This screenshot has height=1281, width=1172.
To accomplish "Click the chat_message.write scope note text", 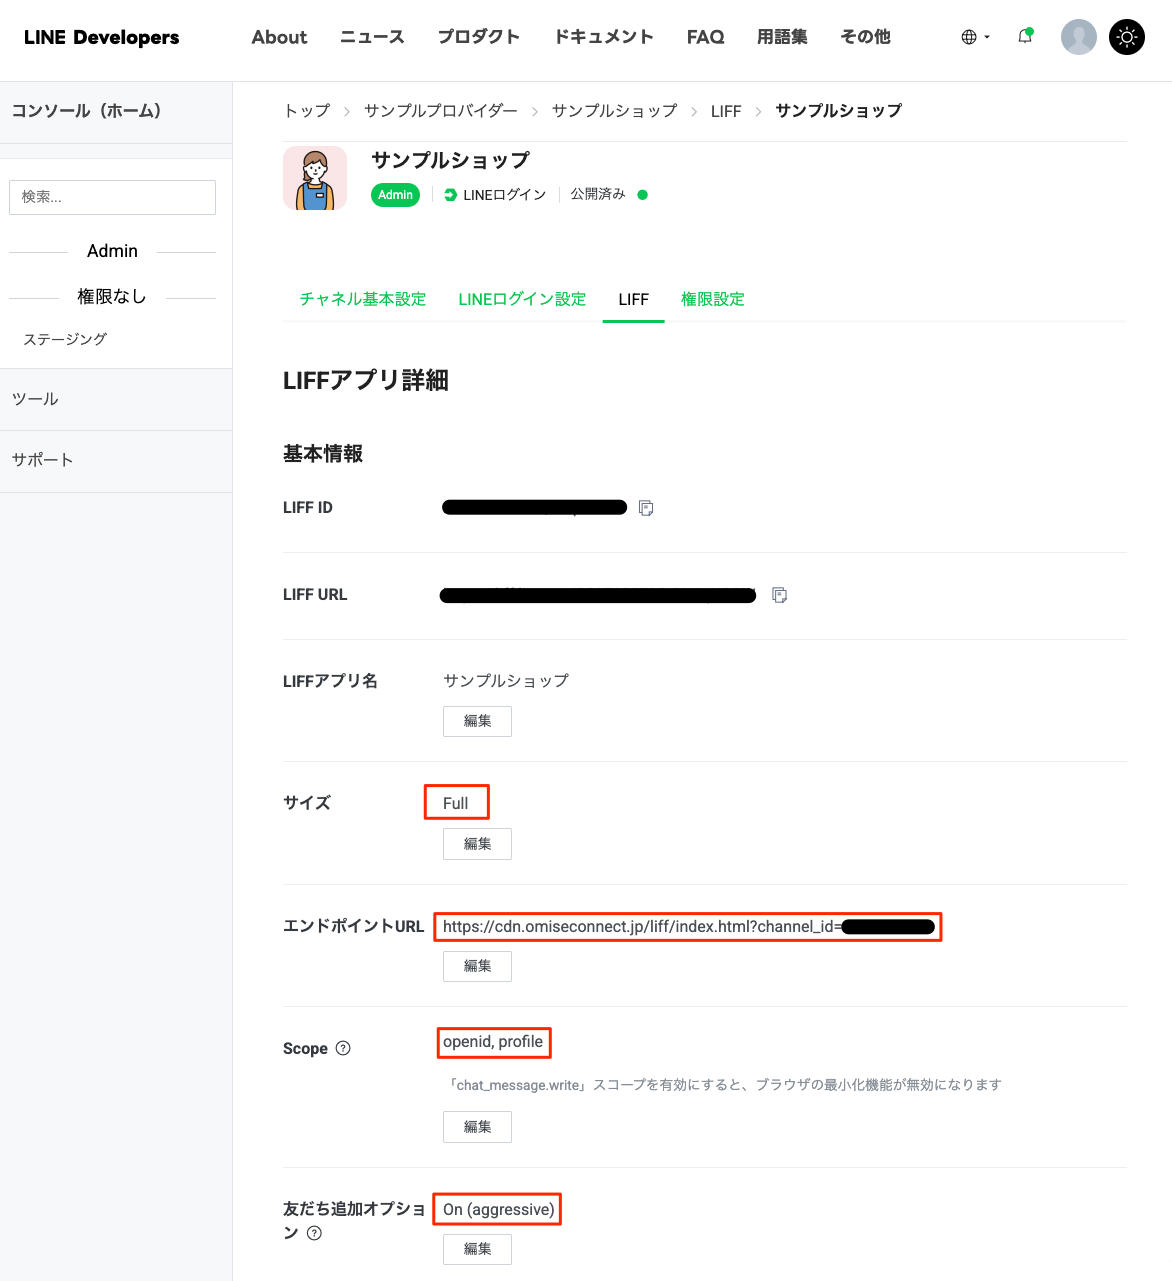I will pos(725,1085).
